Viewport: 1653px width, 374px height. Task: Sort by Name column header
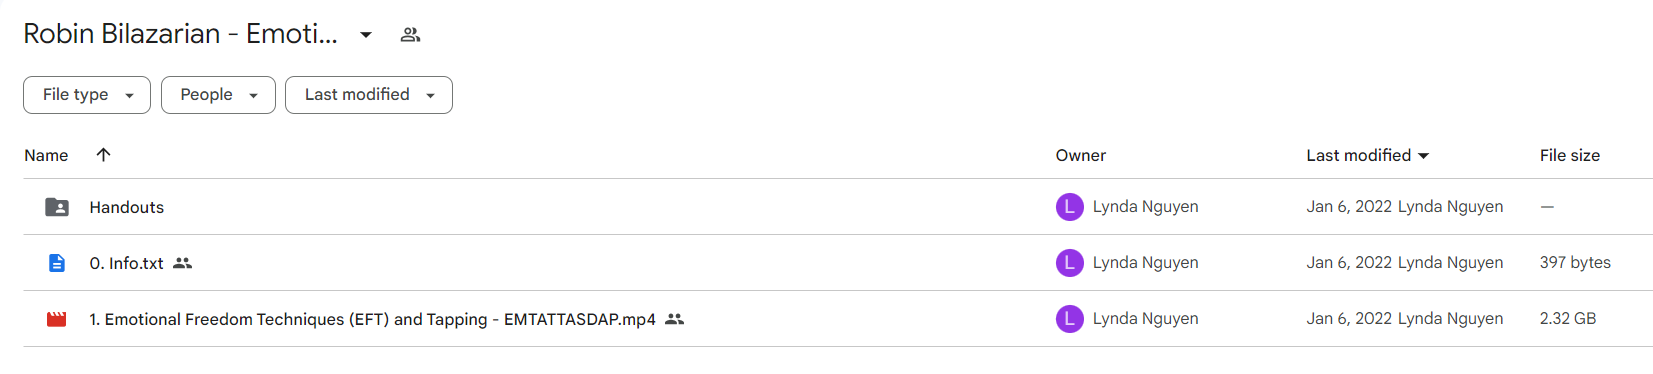(x=46, y=156)
